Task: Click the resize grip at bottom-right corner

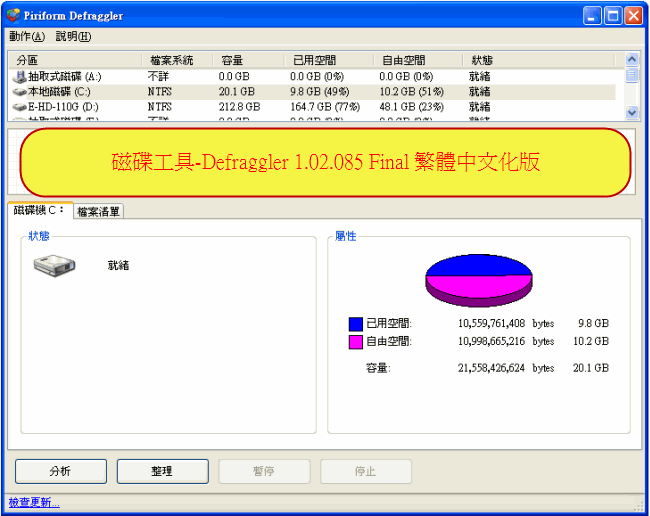Action: [638, 505]
